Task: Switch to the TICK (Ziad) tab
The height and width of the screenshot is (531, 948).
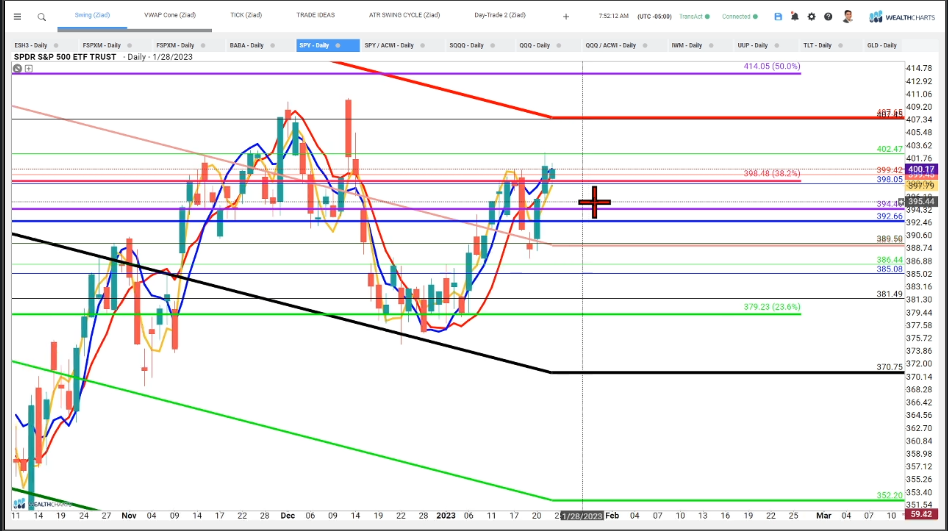Action: tap(246, 15)
